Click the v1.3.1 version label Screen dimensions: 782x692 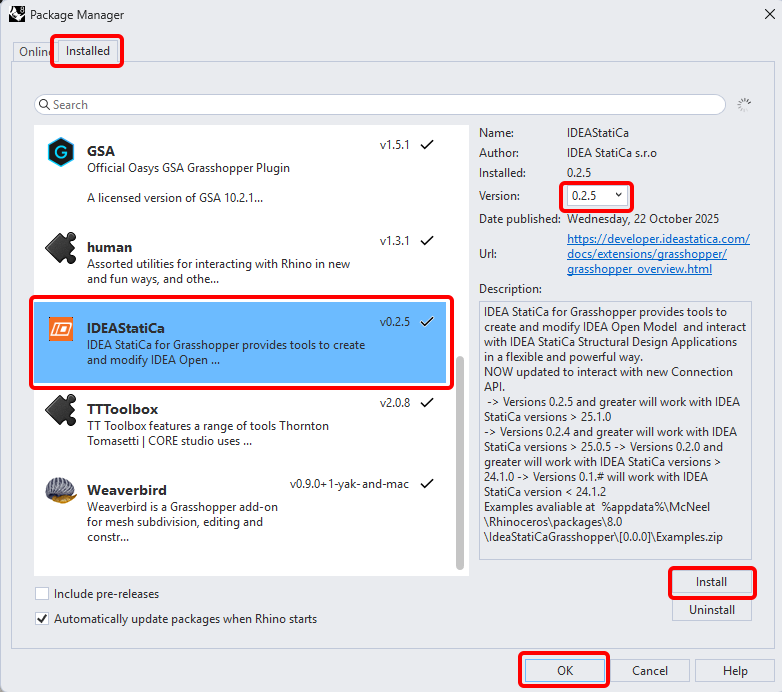point(394,241)
